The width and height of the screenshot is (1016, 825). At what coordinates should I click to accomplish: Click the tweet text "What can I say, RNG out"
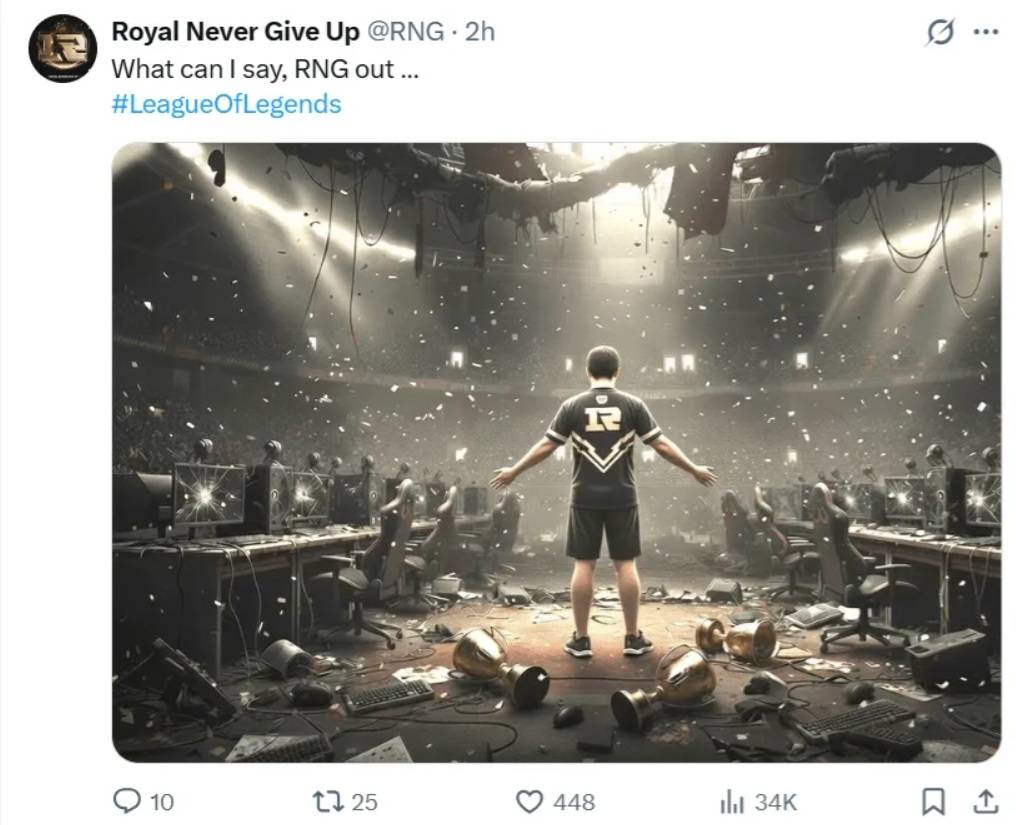(x=264, y=69)
